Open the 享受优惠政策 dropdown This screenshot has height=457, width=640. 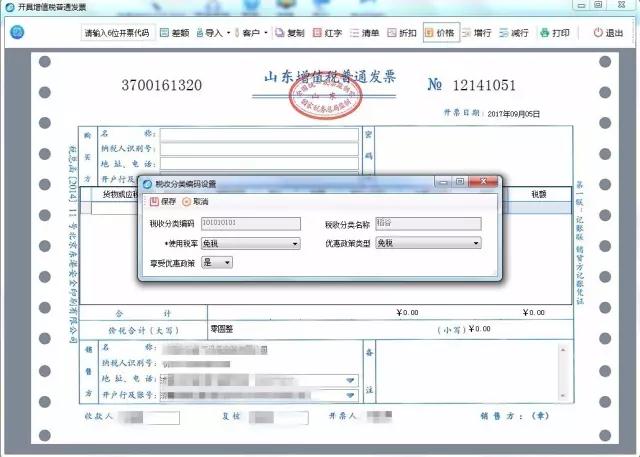(x=217, y=262)
